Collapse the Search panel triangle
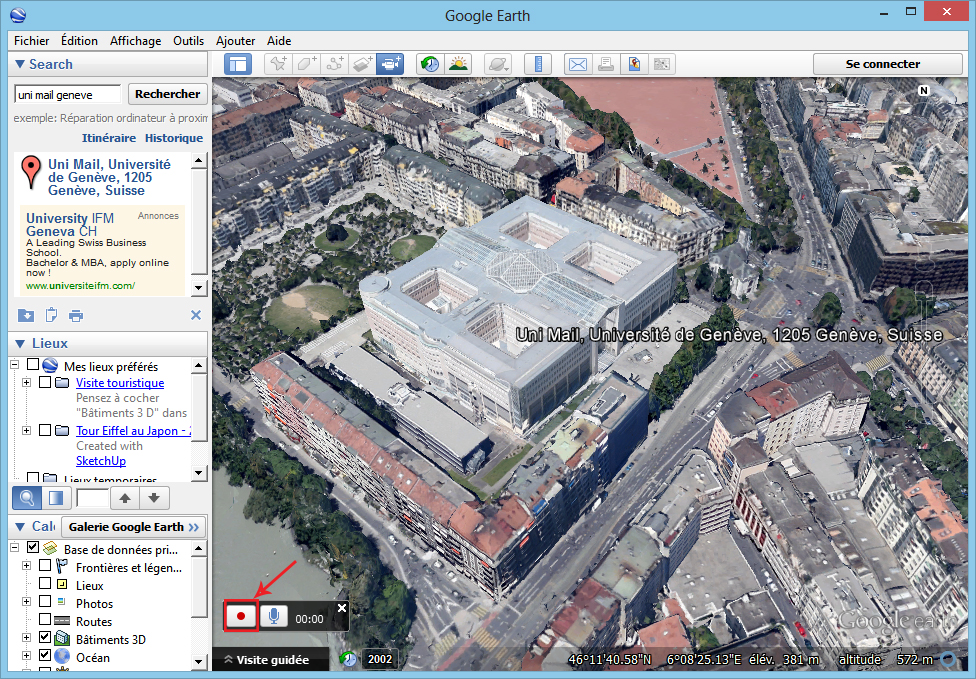 pyautogui.click(x=20, y=64)
